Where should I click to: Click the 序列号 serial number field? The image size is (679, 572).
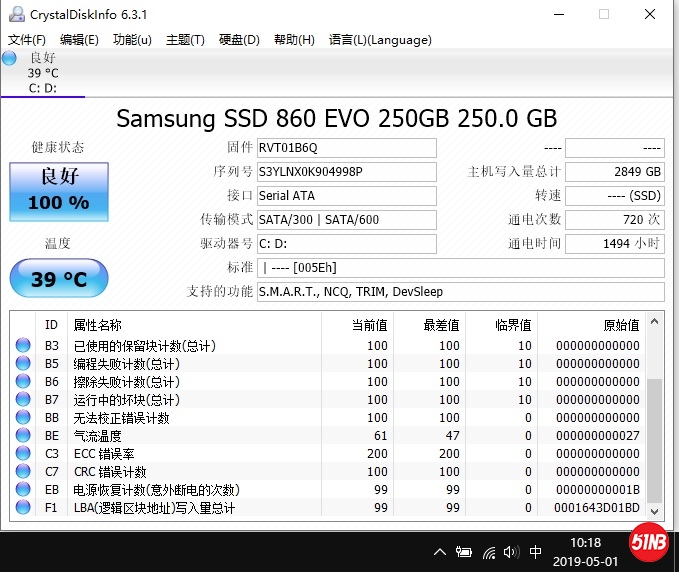346,172
